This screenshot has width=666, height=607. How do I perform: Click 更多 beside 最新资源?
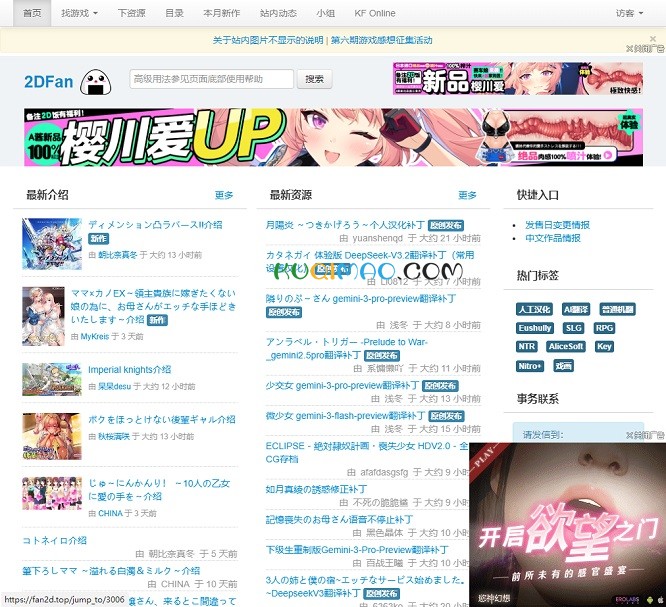[x=467, y=195]
